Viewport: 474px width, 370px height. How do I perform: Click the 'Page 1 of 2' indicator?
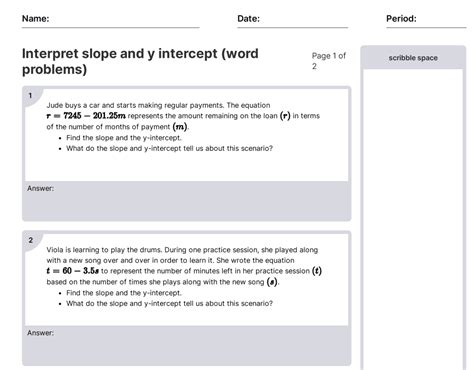pyautogui.click(x=329, y=61)
